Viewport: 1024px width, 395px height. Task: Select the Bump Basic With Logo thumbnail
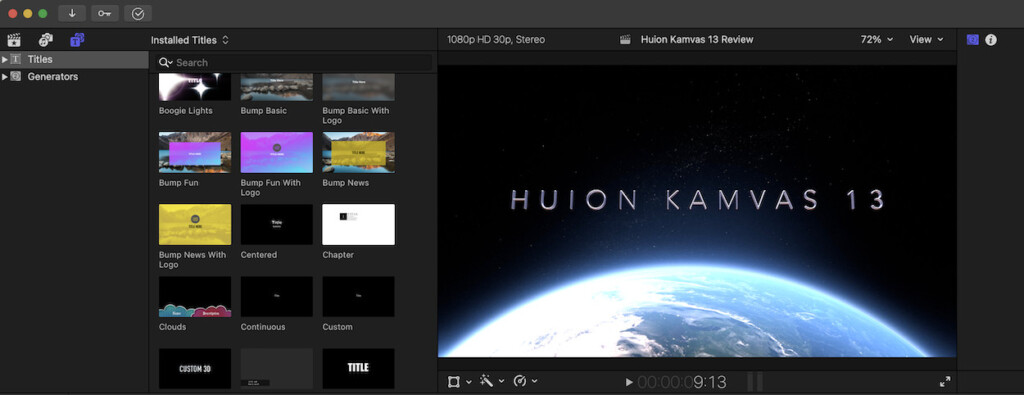[359, 87]
